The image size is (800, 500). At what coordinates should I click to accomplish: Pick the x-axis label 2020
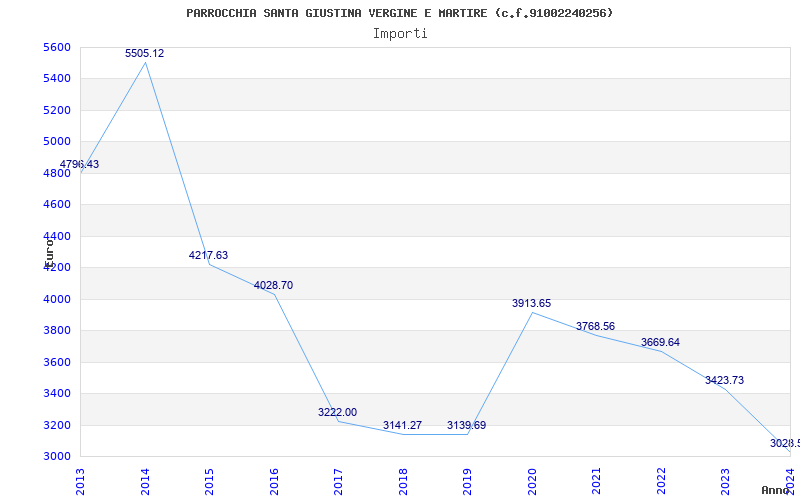click(x=532, y=482)
